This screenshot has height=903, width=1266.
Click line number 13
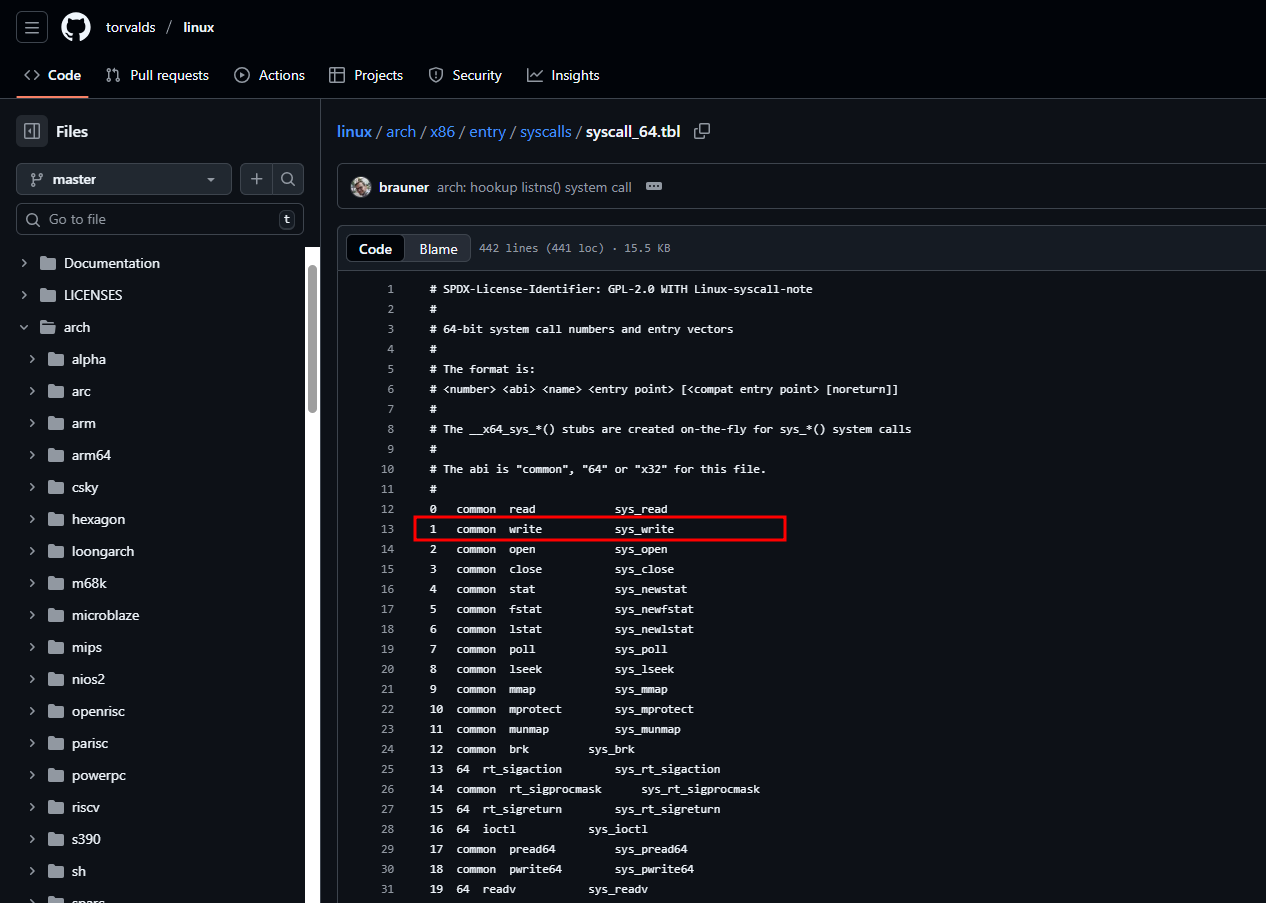[x=387, y=529]
